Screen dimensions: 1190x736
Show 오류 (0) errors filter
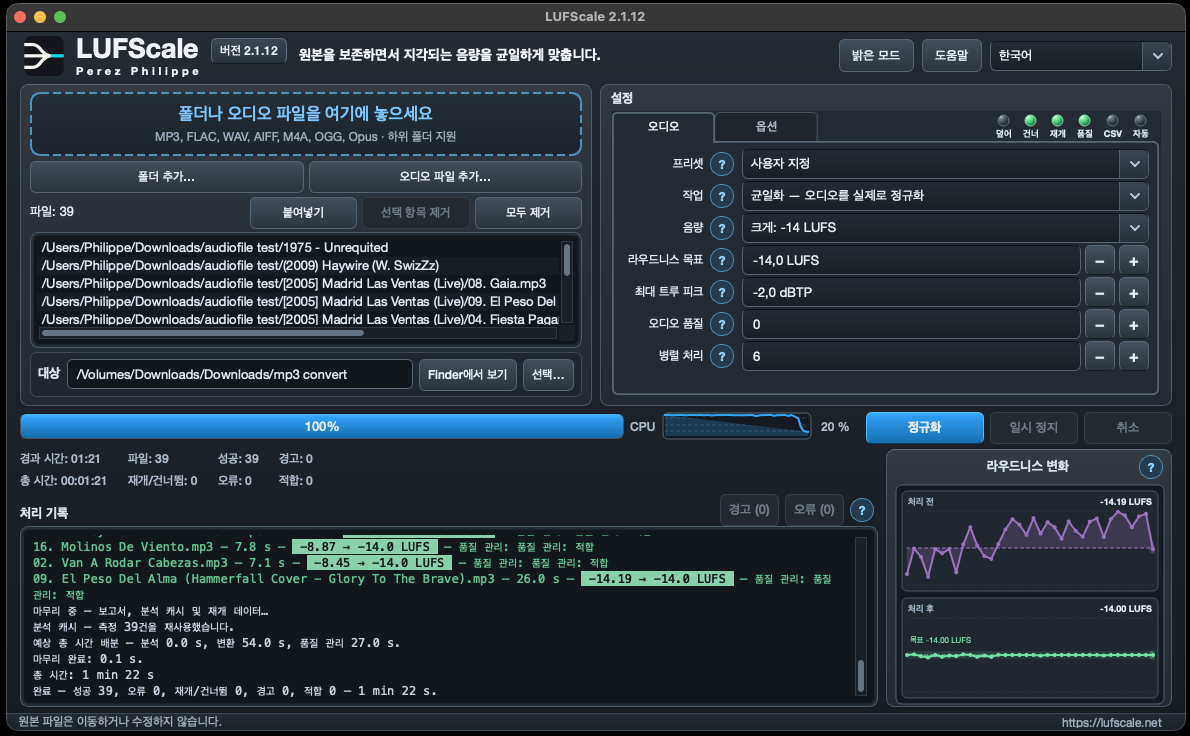point(814,510)
